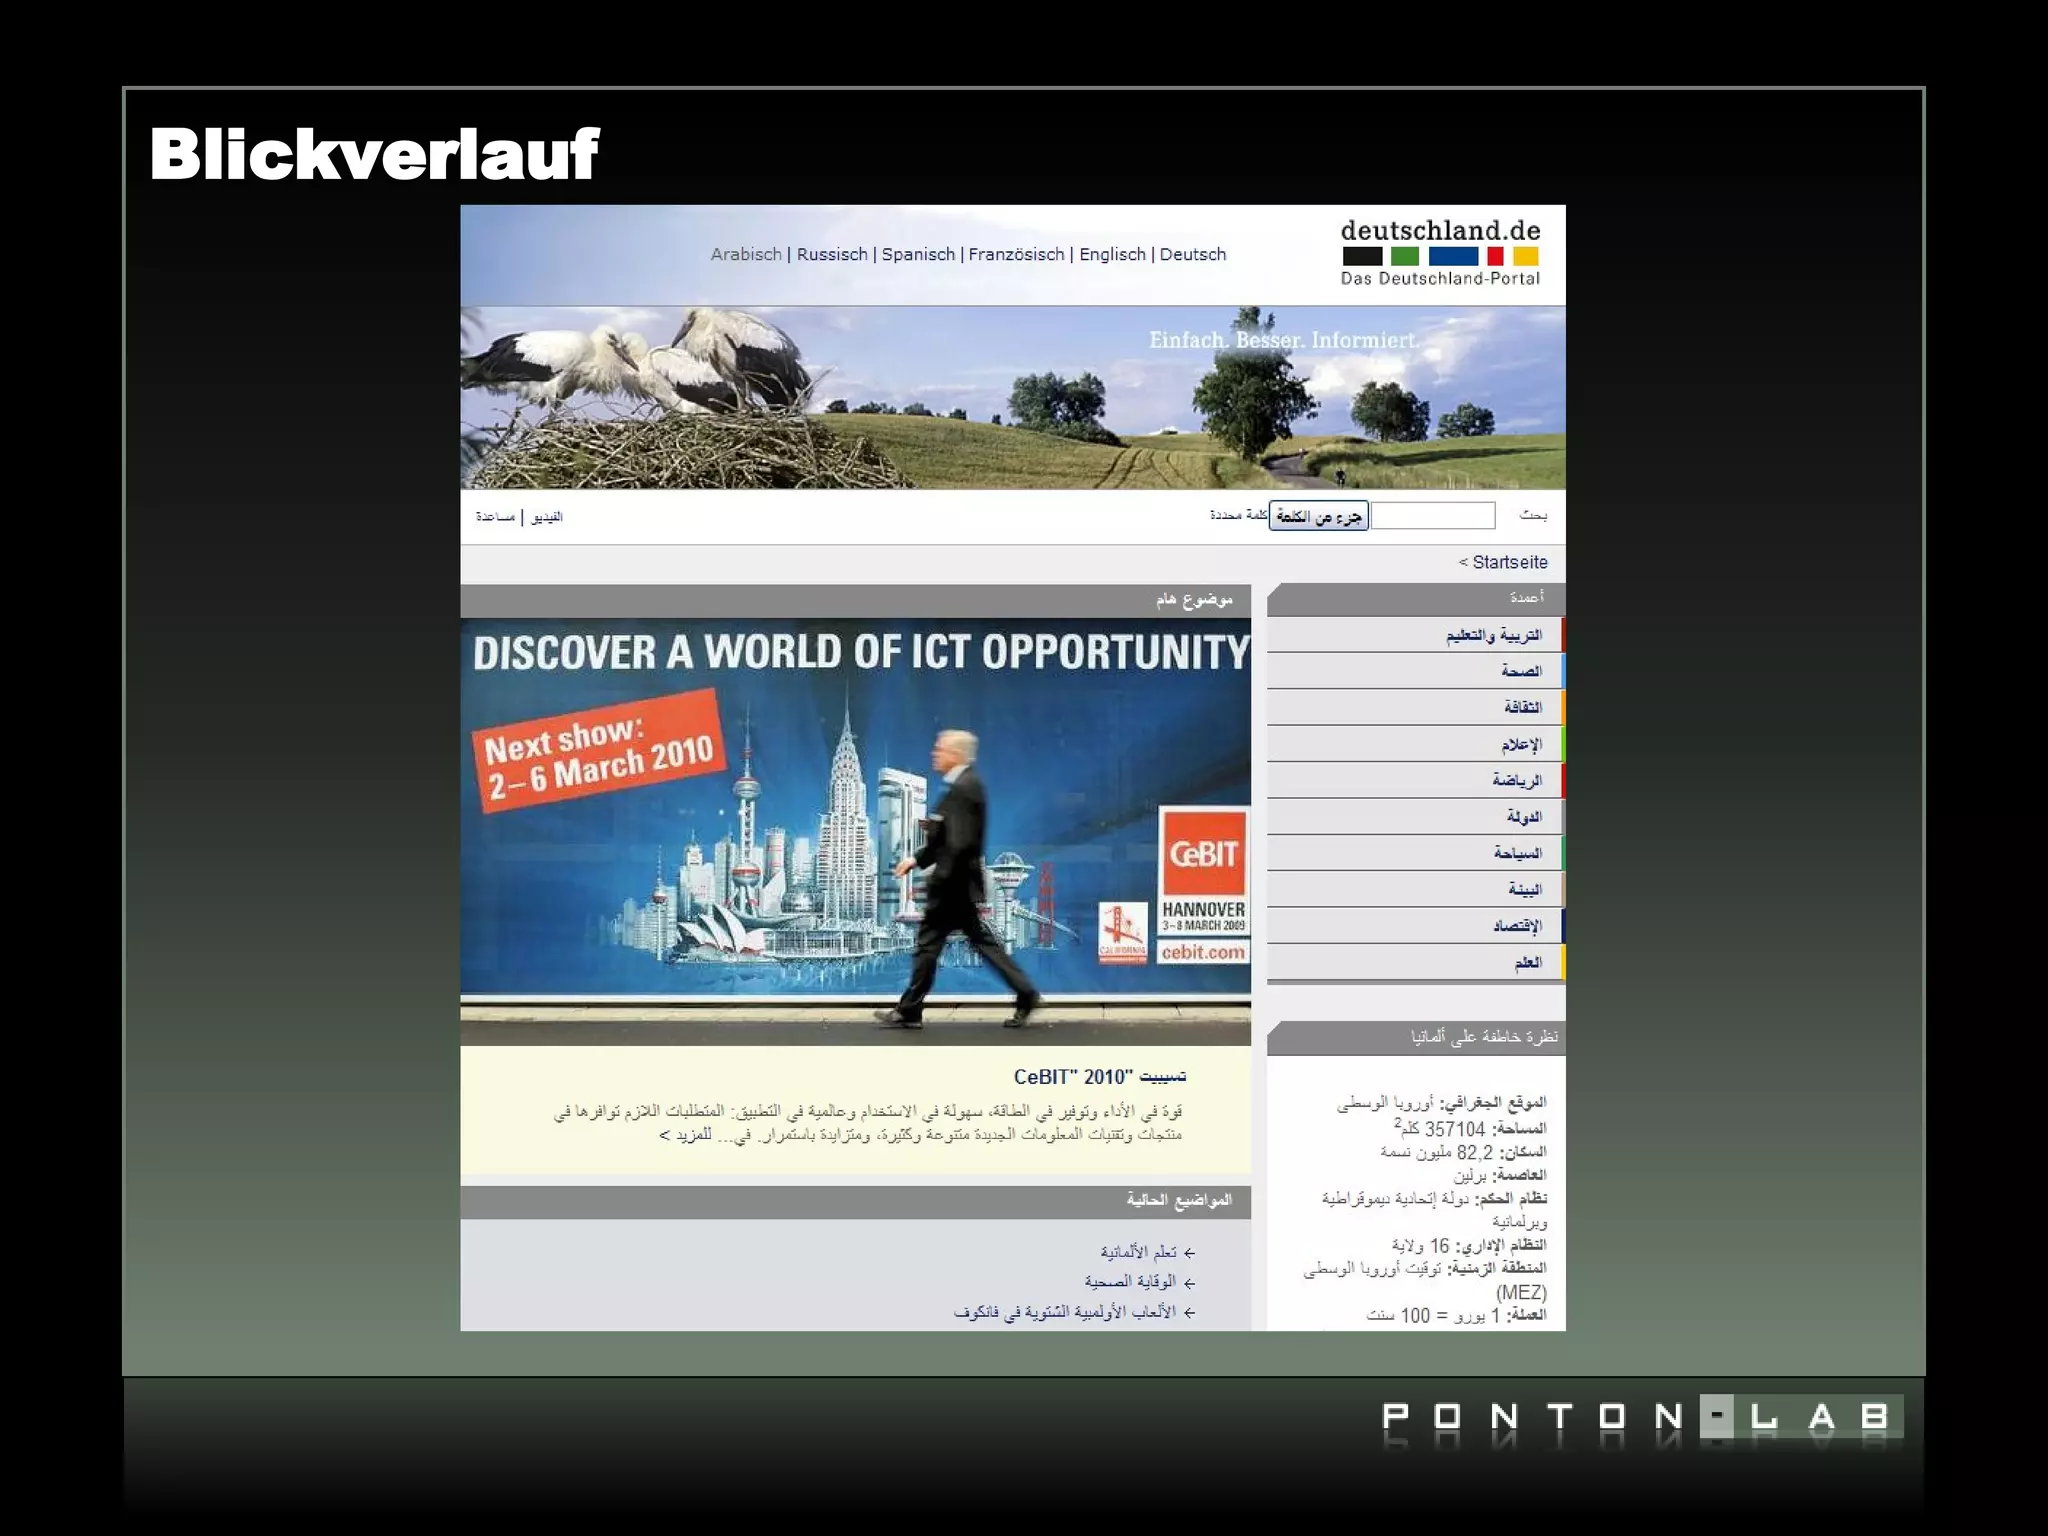Open the 'الرياضة' sidebar category
Viewport: 2048px width, 1536px height.
(x=1516, y=780)
